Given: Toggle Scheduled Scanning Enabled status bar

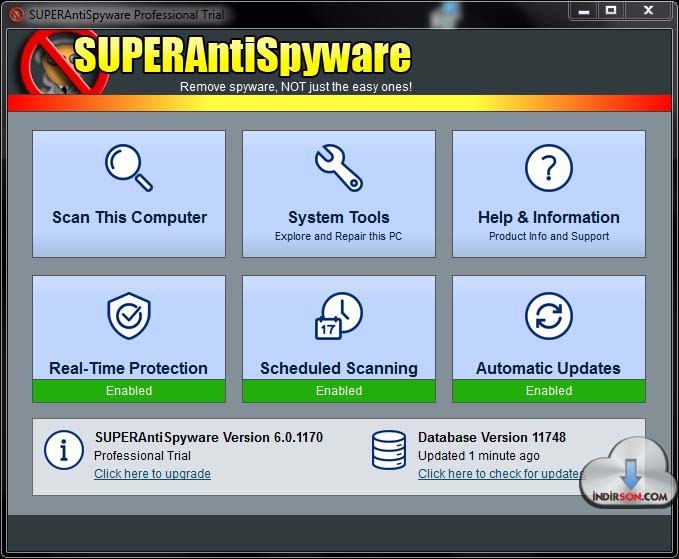Looking at the screenshot, I should (x=339, y=391).
